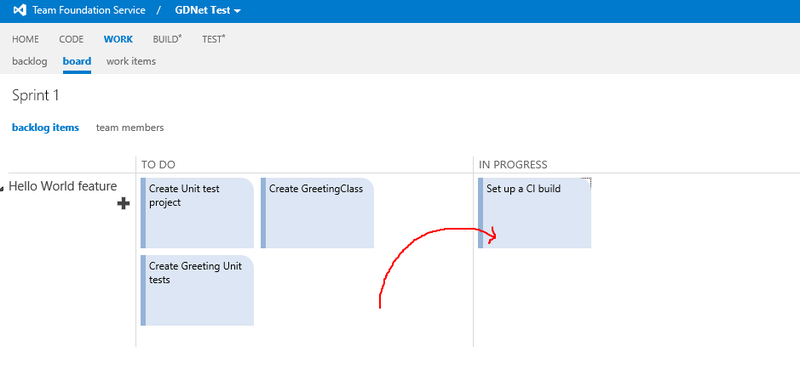Screen dimensions: 800x392
Task: Click the Hello World feature title
Action: (63, 186)
